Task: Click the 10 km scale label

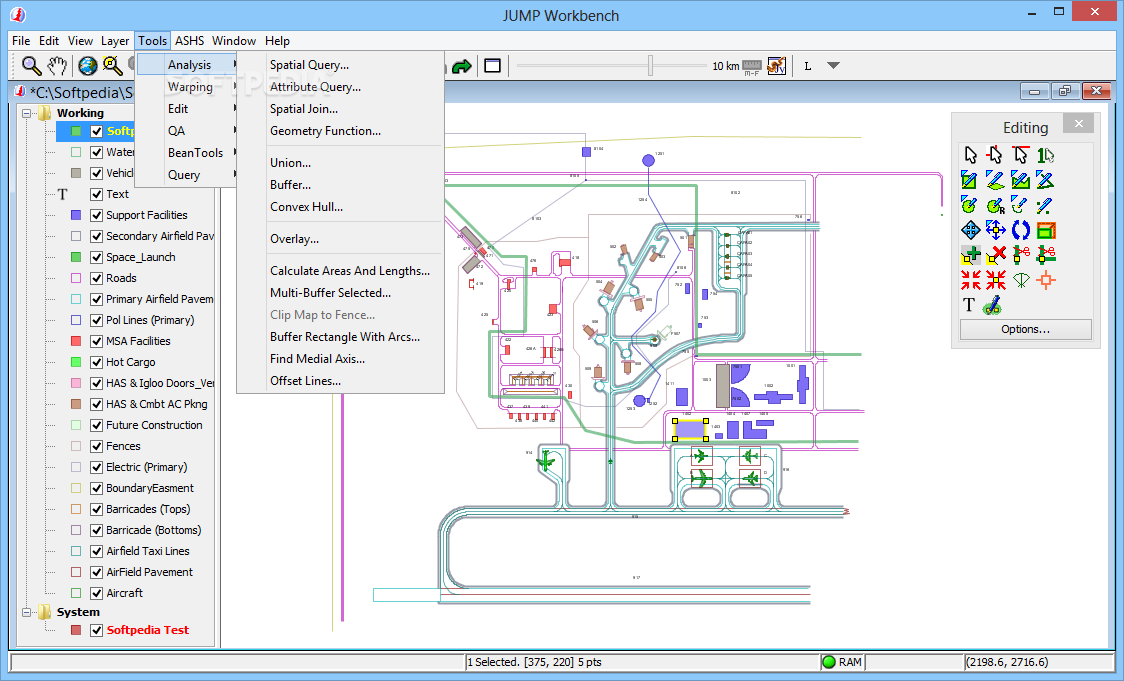Action: coord(725,66)
